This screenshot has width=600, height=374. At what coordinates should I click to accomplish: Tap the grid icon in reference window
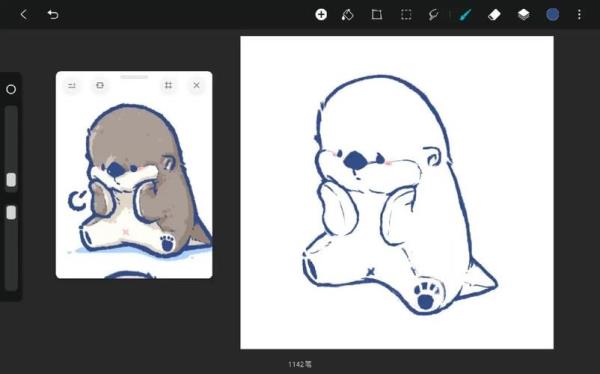coord(168,85)
